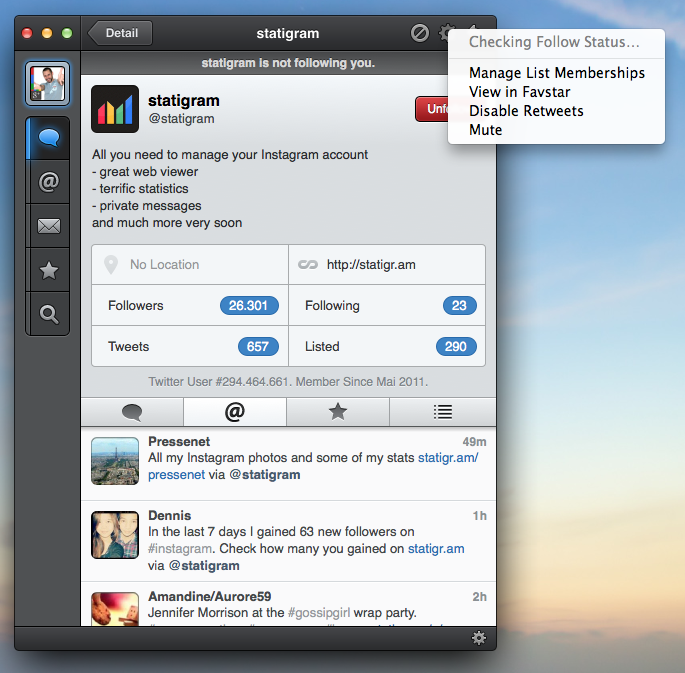Click the gear icon in title bar
The image size is (685, 673).
click(445, 33)
